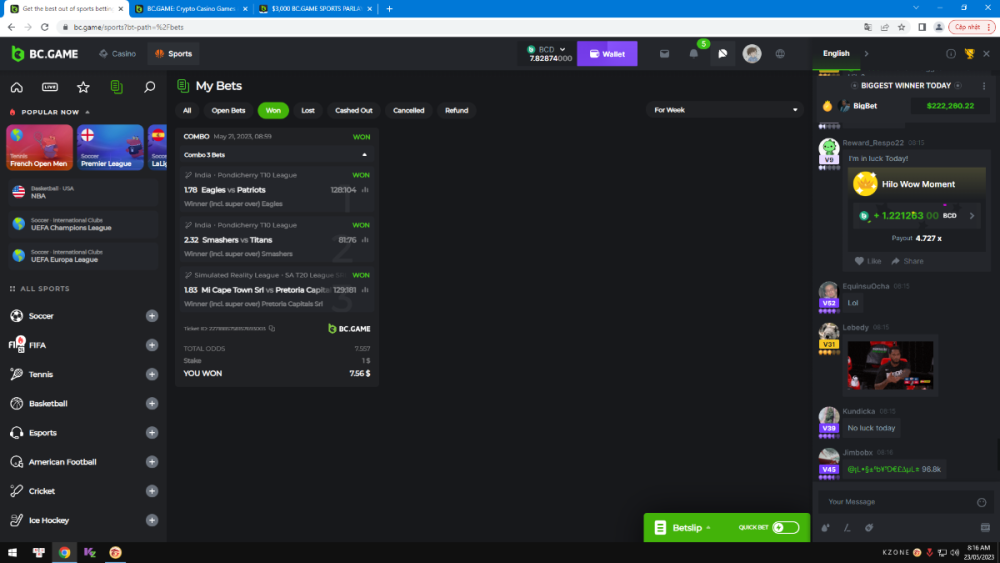Screen dimensions: 1000x563
Task: Open Favorites star icon
Action: click(83, 87)
